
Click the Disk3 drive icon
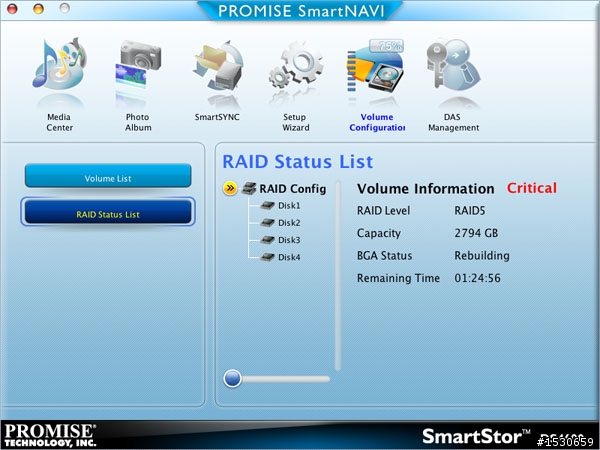coord(267,240)
